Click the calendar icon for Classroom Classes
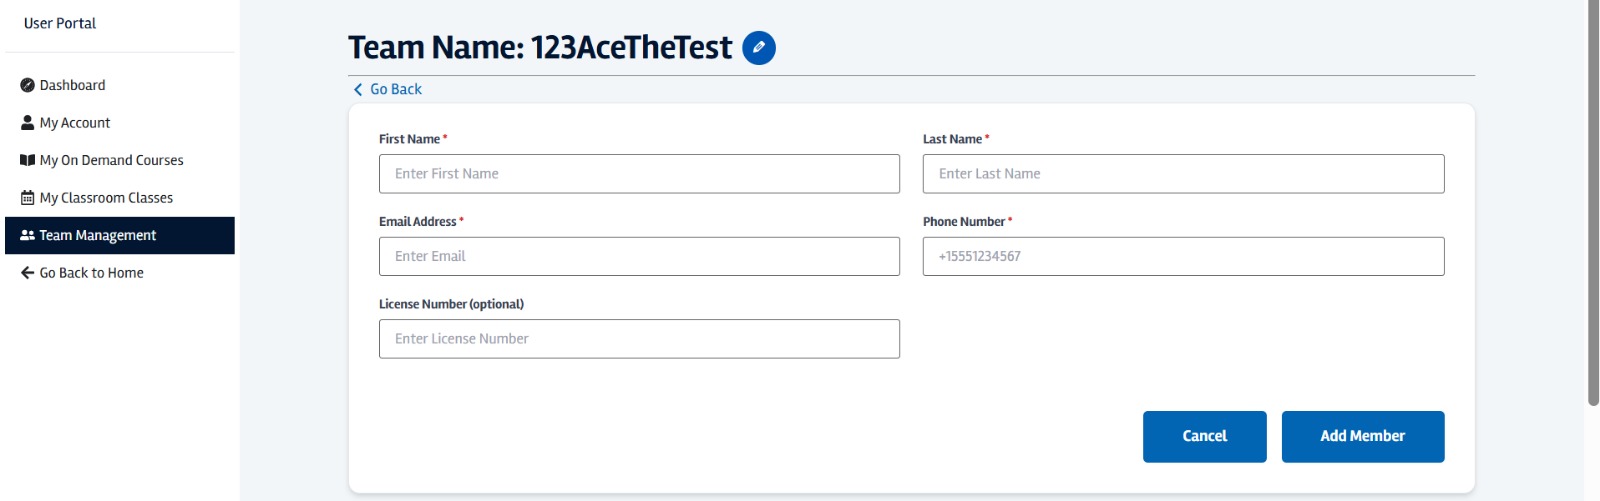1600x501 pixels. [x=28, y=198]
